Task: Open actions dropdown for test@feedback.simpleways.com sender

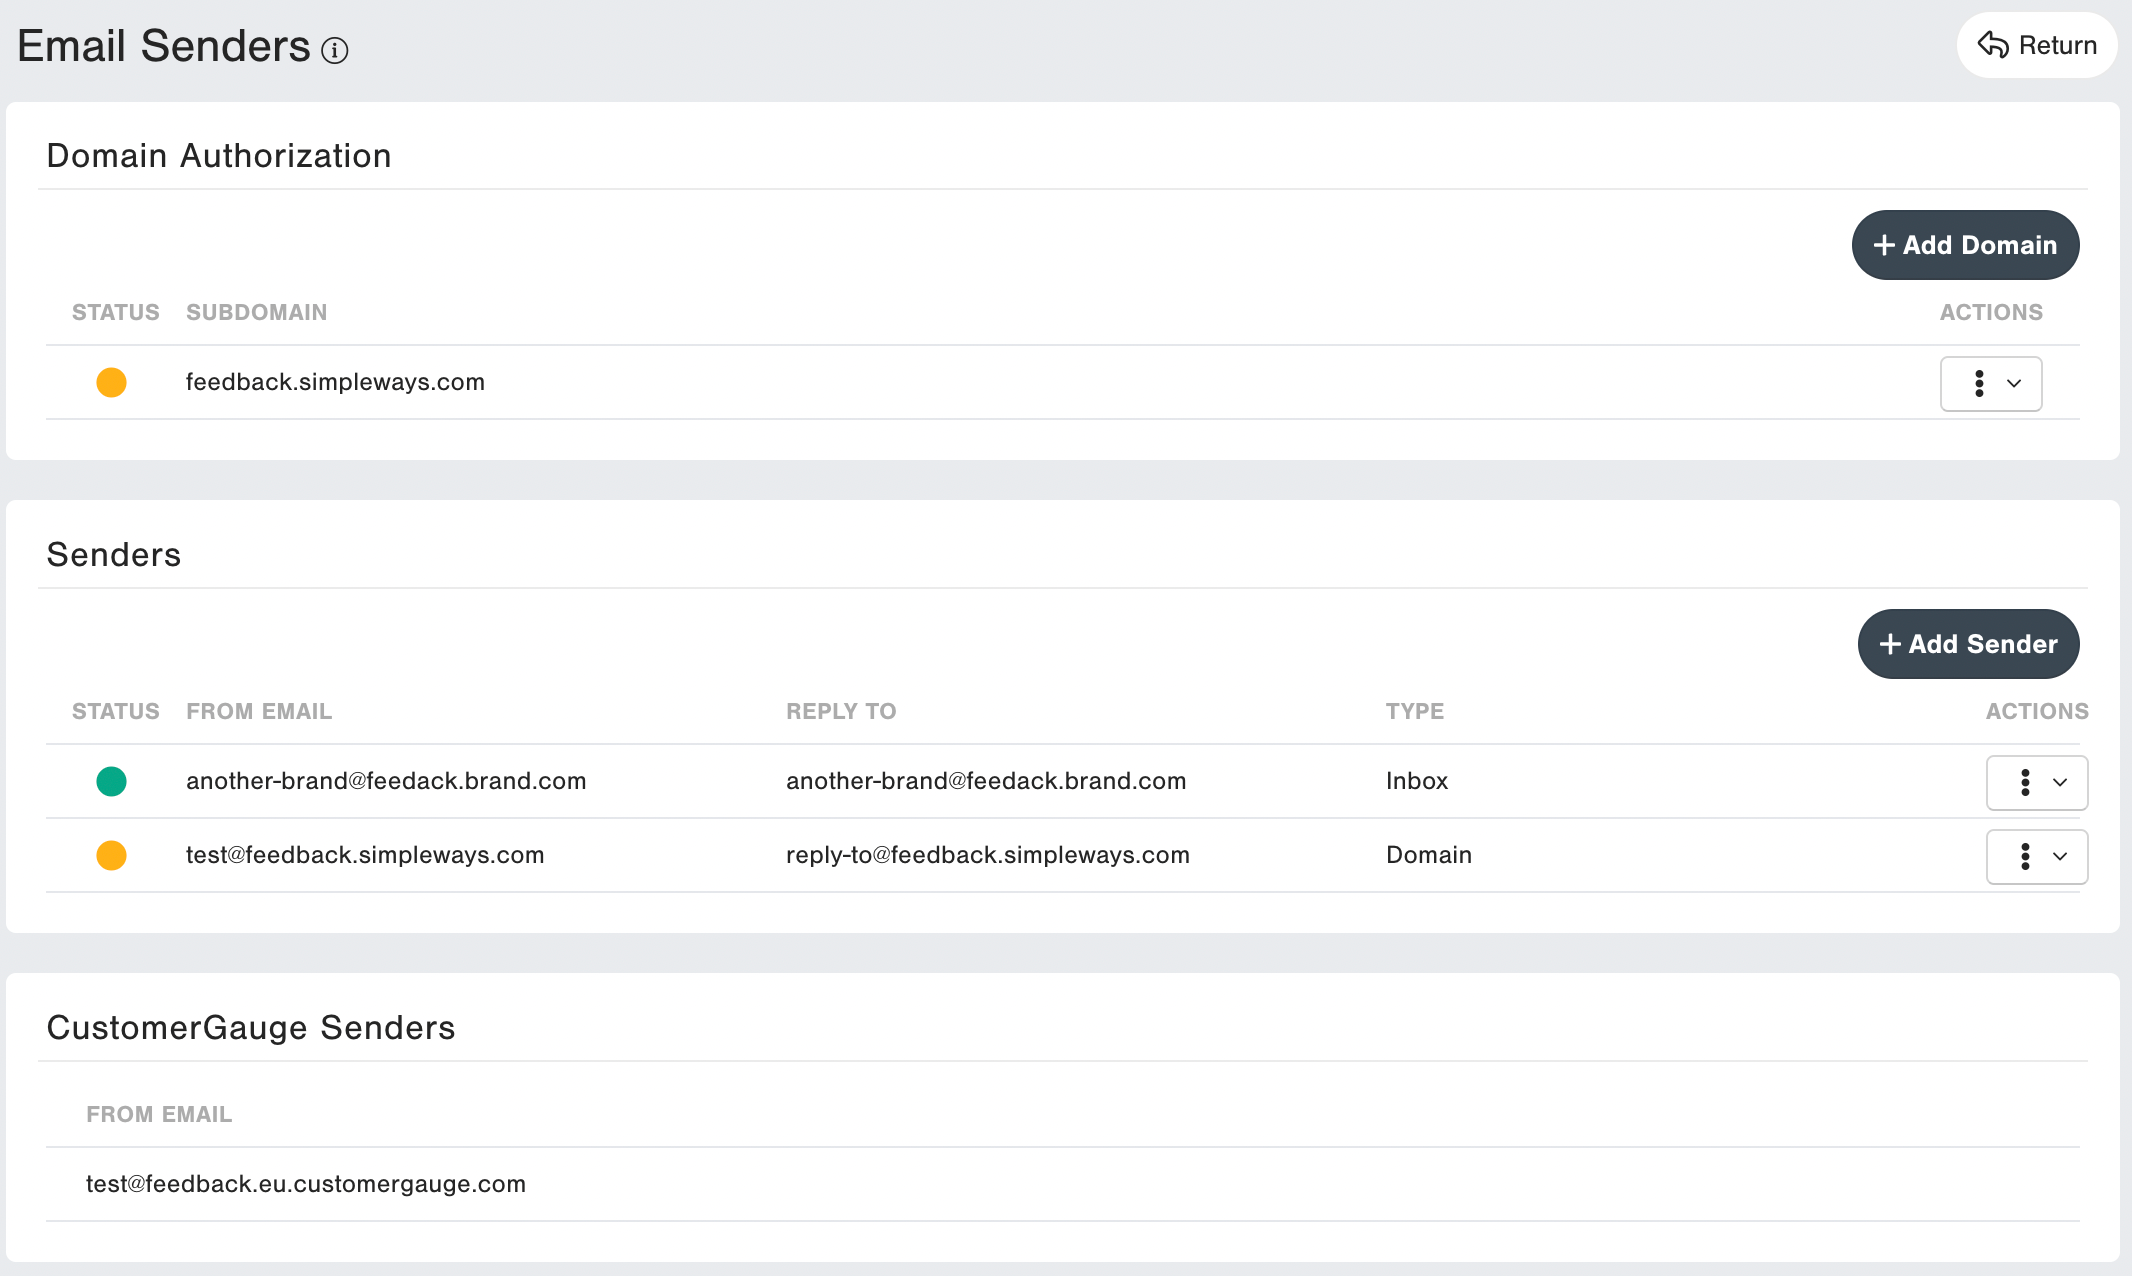Action: pyautogui.click(x=2036, y=857)
